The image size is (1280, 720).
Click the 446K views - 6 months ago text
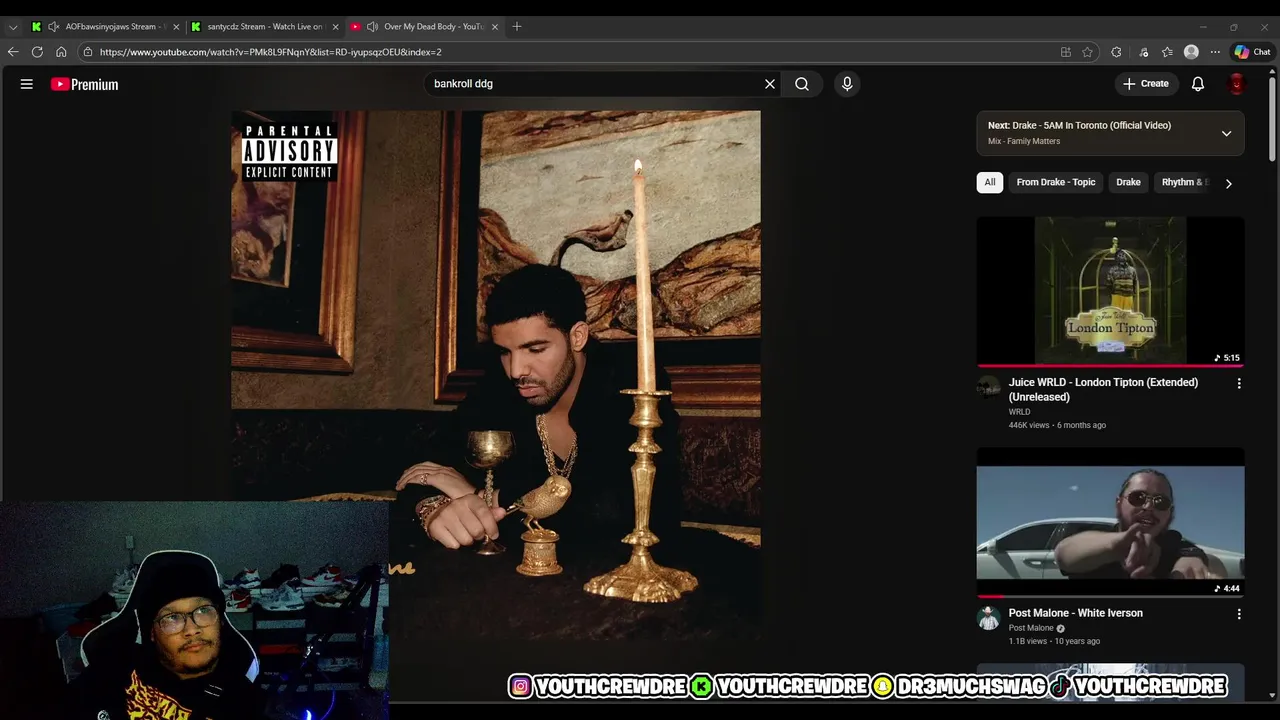pyautogui.click(x=1057, y=425)
